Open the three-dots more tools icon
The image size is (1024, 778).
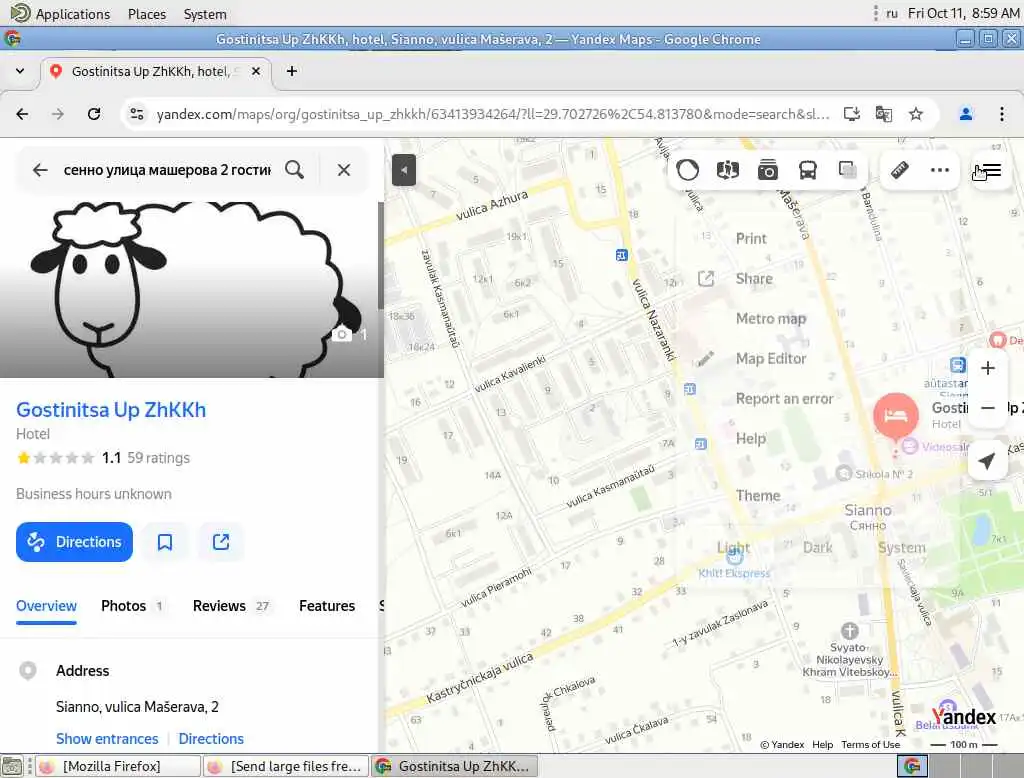940,170
